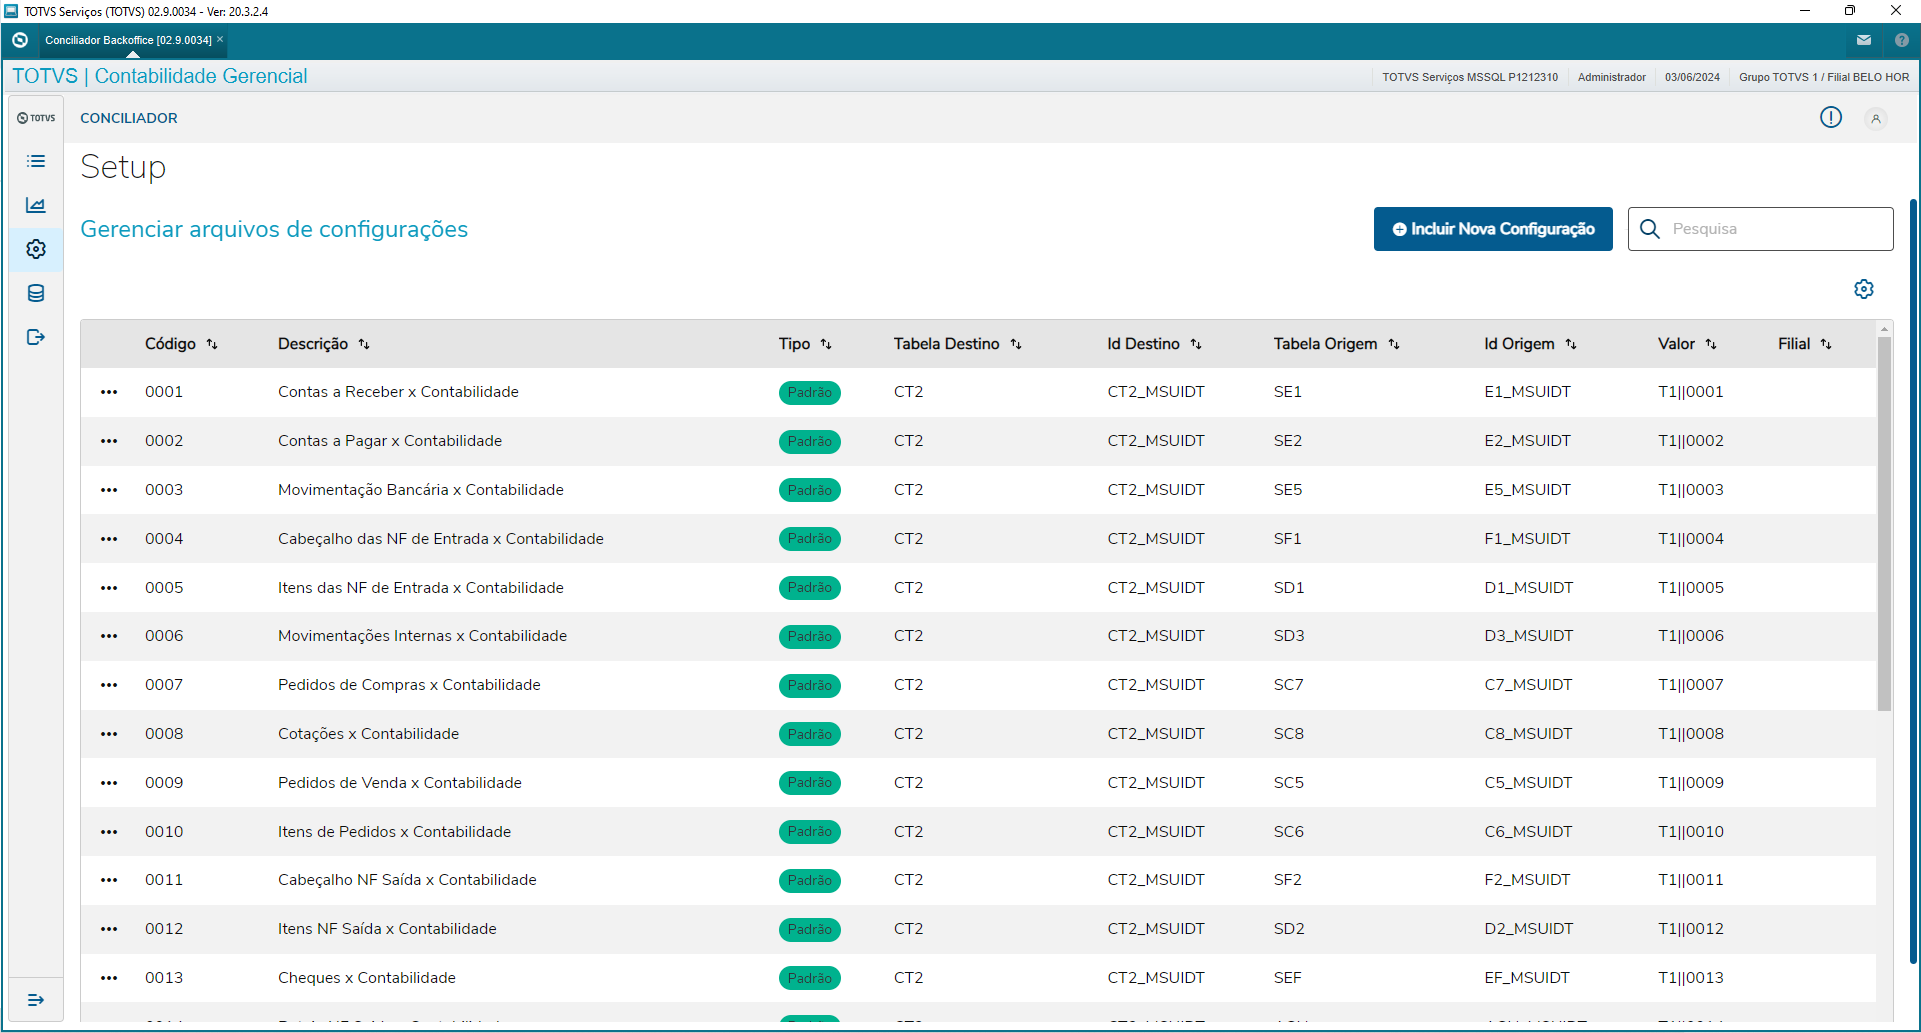Open the table column settings gear
This screenshot has height=1033, width=1921.
click(1864, 289)
